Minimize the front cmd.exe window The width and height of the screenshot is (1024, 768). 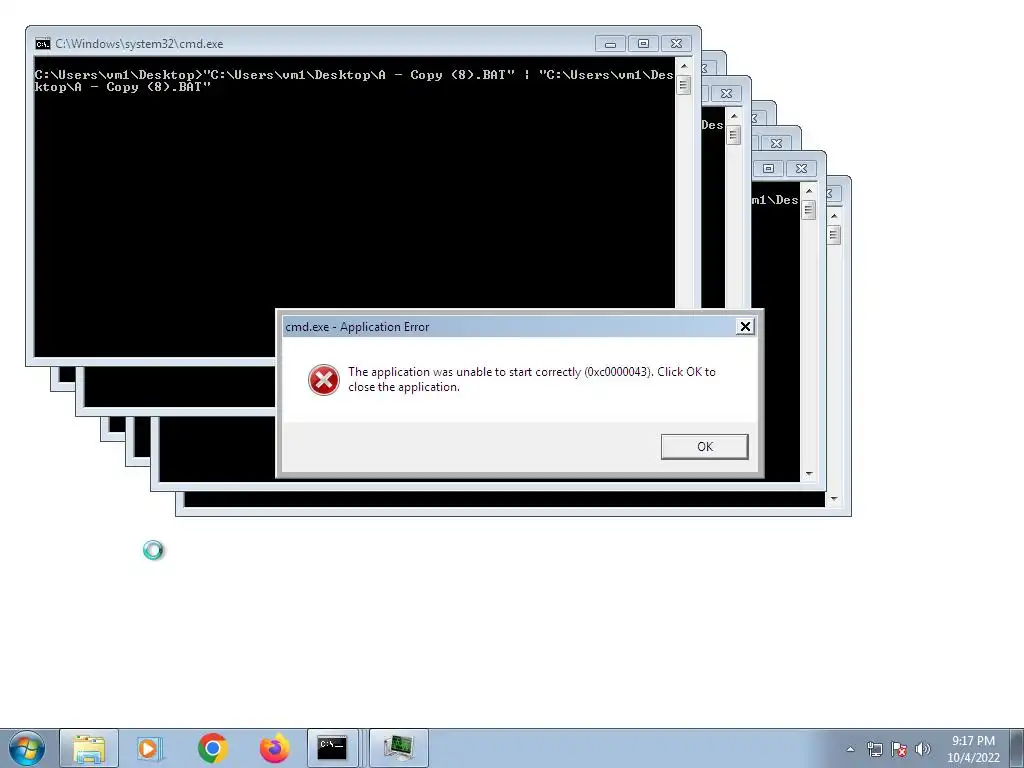(x=611, y=44)
